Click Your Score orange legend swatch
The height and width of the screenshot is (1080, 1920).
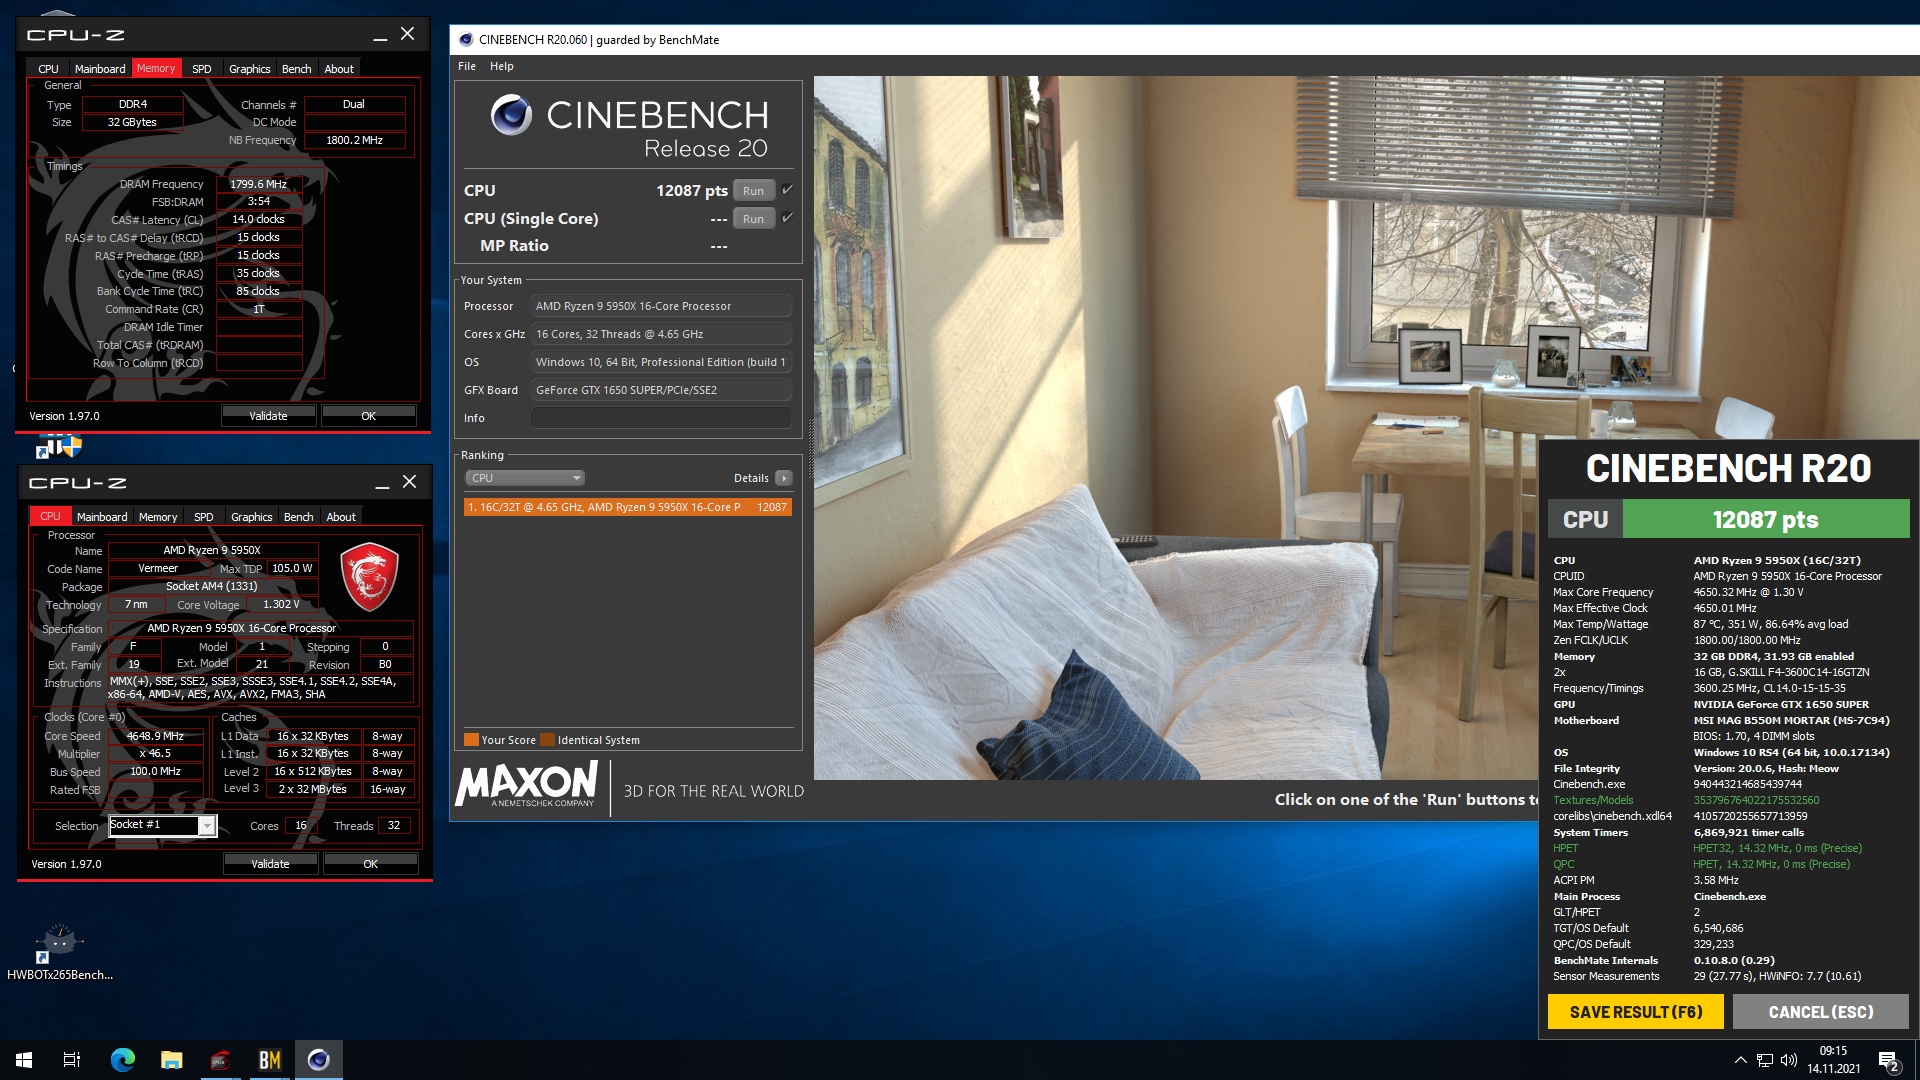click(471, 740)
